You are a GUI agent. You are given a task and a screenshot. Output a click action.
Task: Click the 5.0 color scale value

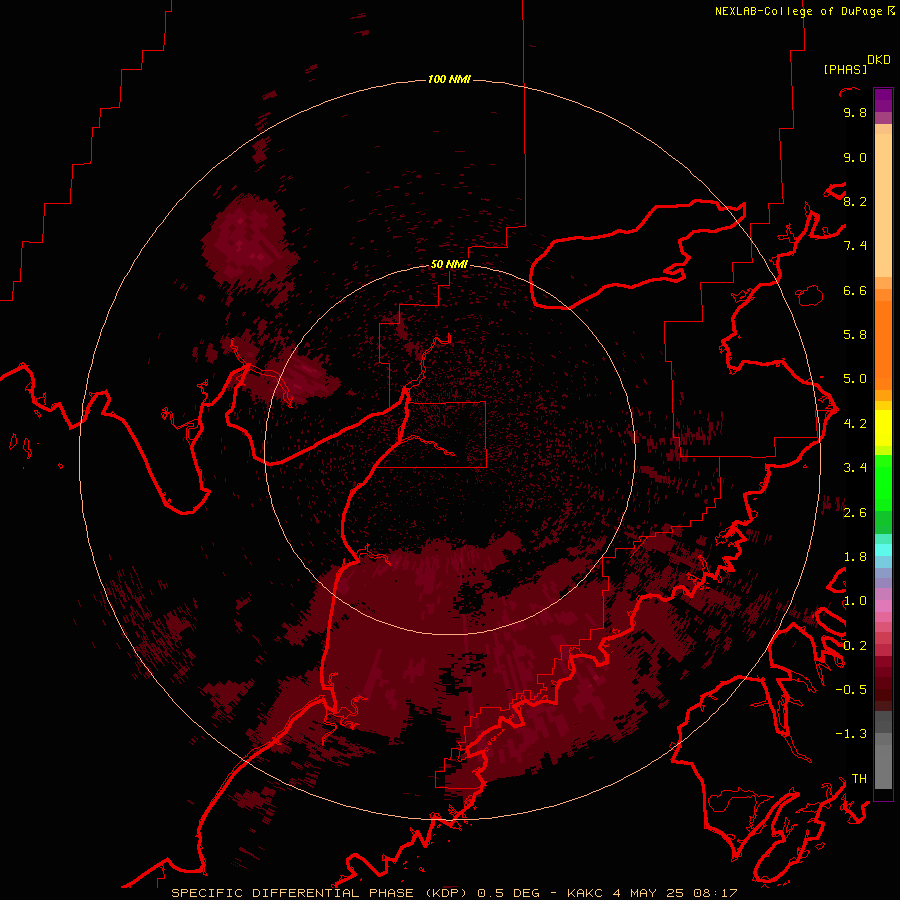pos(855,379)
